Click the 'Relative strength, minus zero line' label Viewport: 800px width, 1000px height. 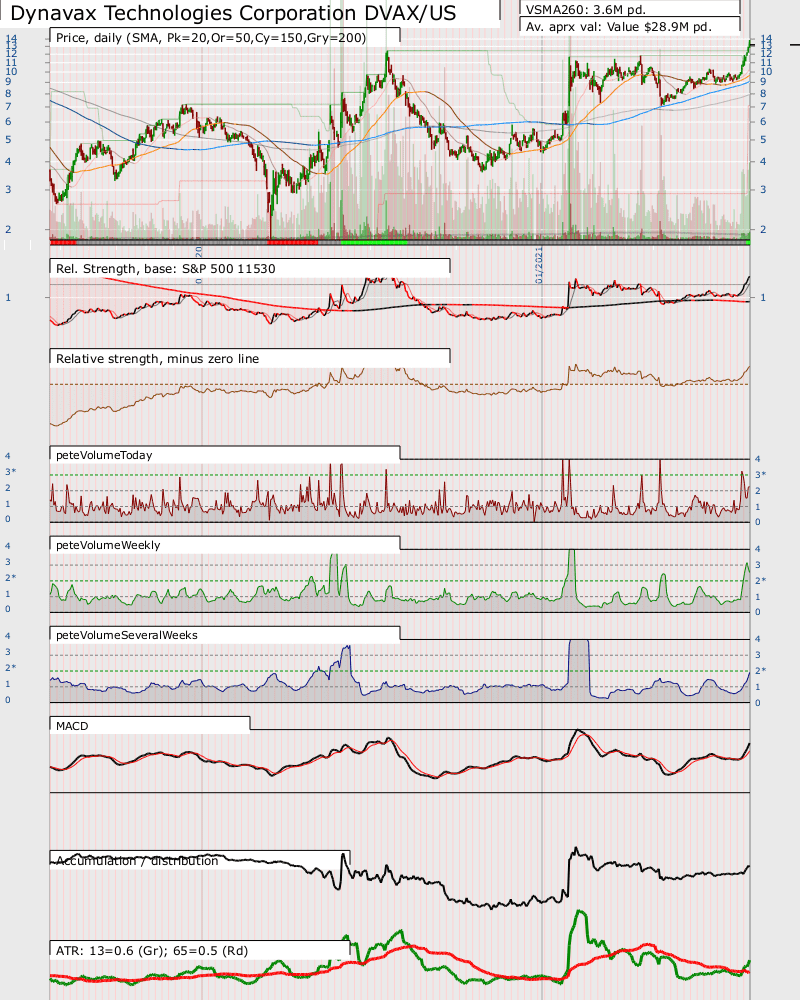(158, 358)
